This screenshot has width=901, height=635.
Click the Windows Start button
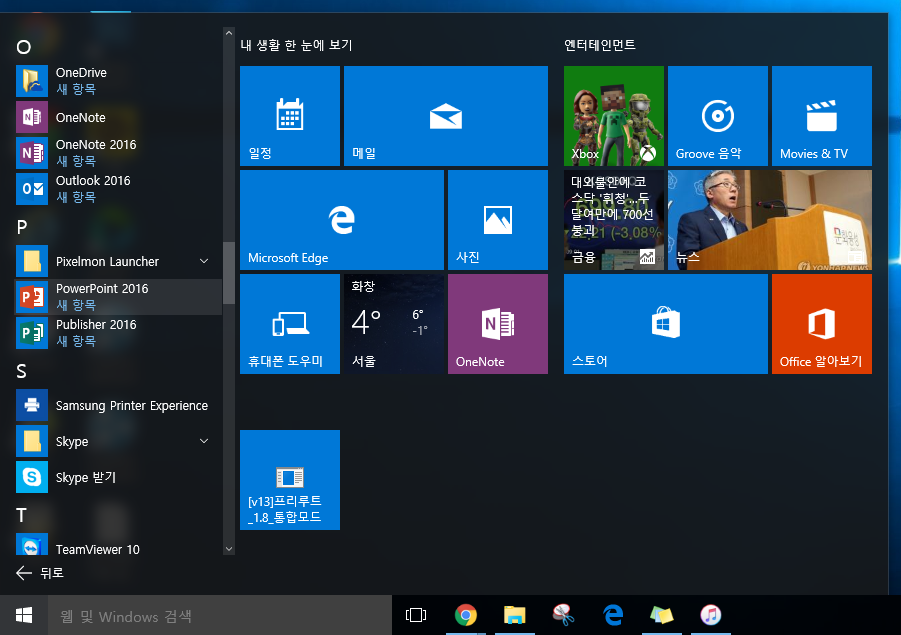24,615
